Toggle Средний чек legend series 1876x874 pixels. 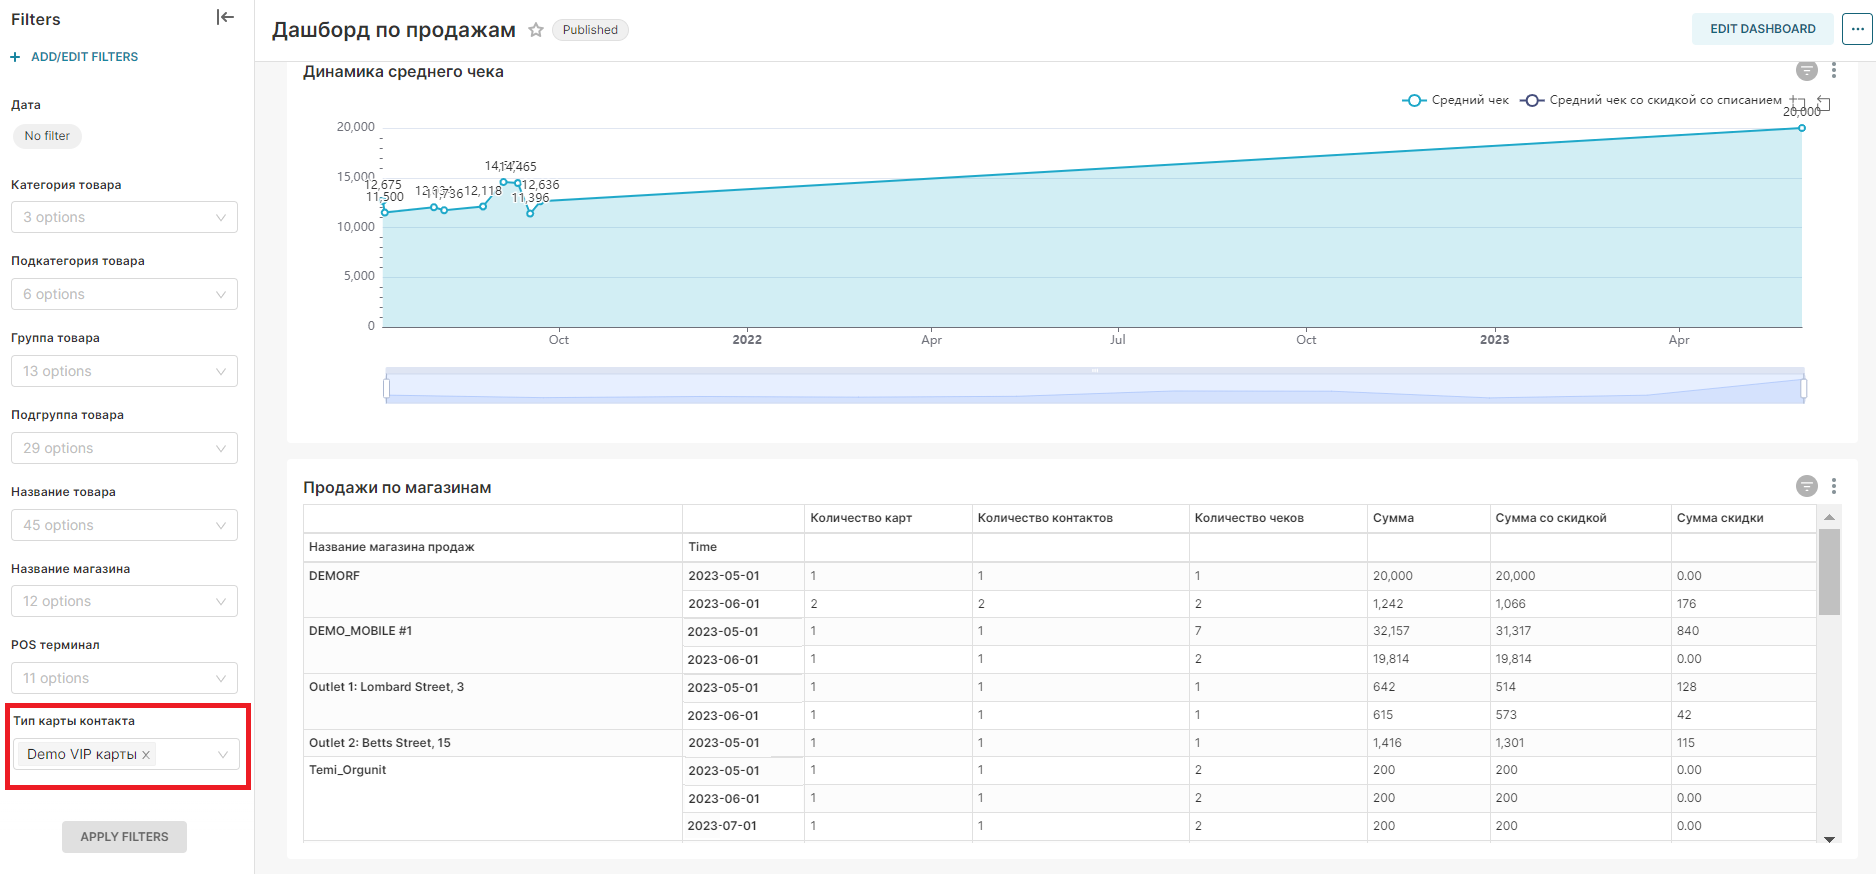coord(1456,100)
